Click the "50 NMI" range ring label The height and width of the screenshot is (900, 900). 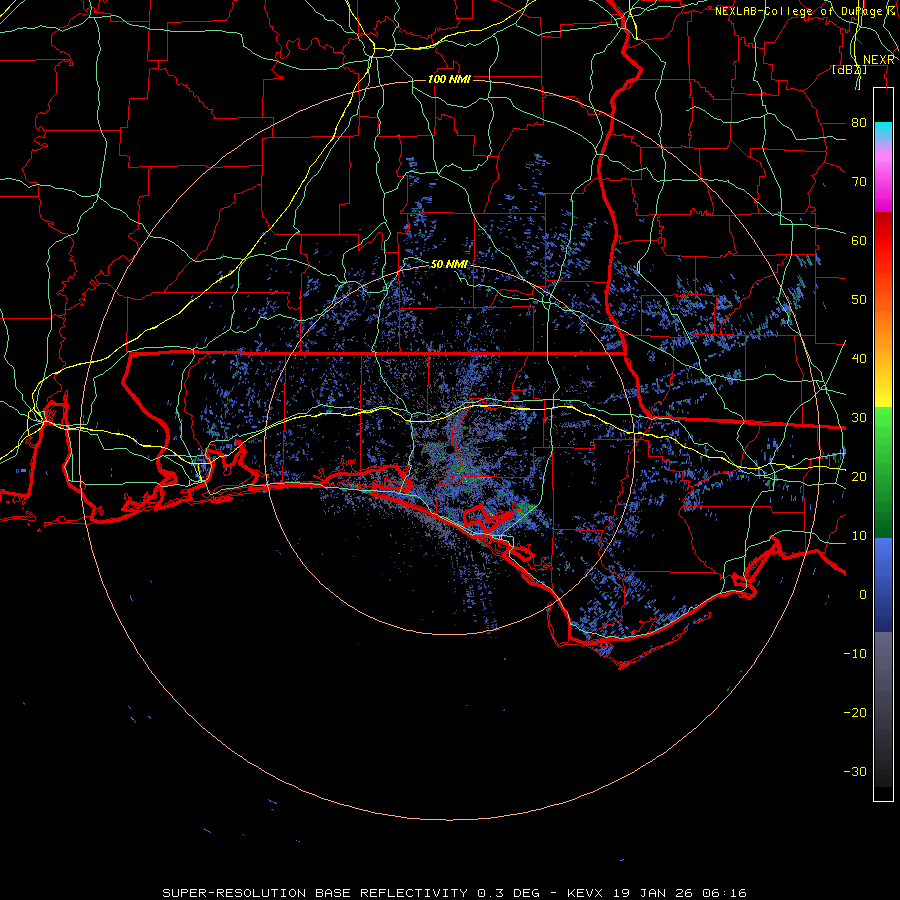pos(449,265)
